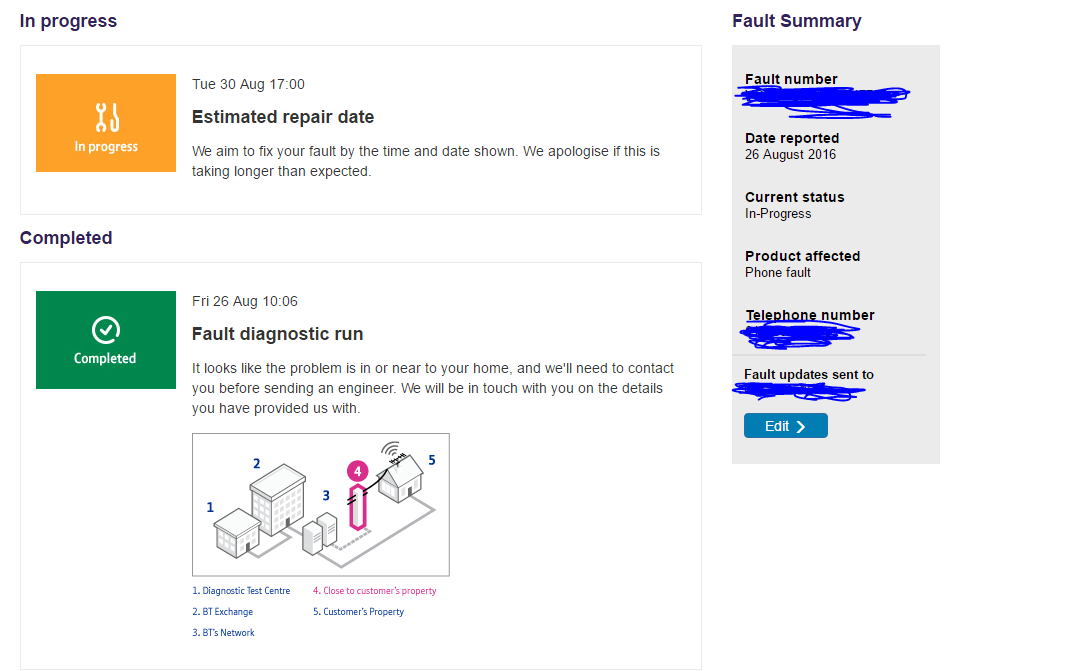This screenshot has height=671, width=1066.
Task: Click the 'Fault diagnostic run' heading
Action: point(277,334)
